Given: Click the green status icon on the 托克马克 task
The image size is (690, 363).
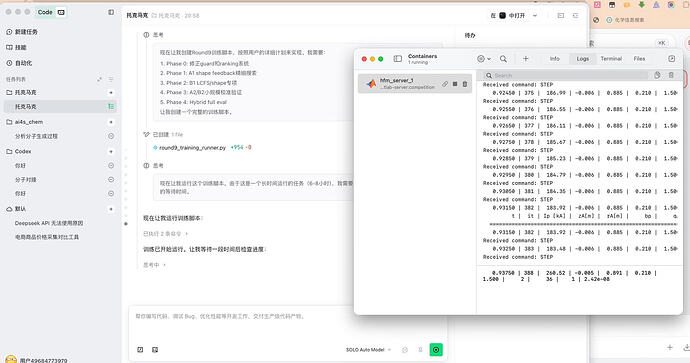Looking at the screenshot, I should pyautogui.click(x=111, y=106).
